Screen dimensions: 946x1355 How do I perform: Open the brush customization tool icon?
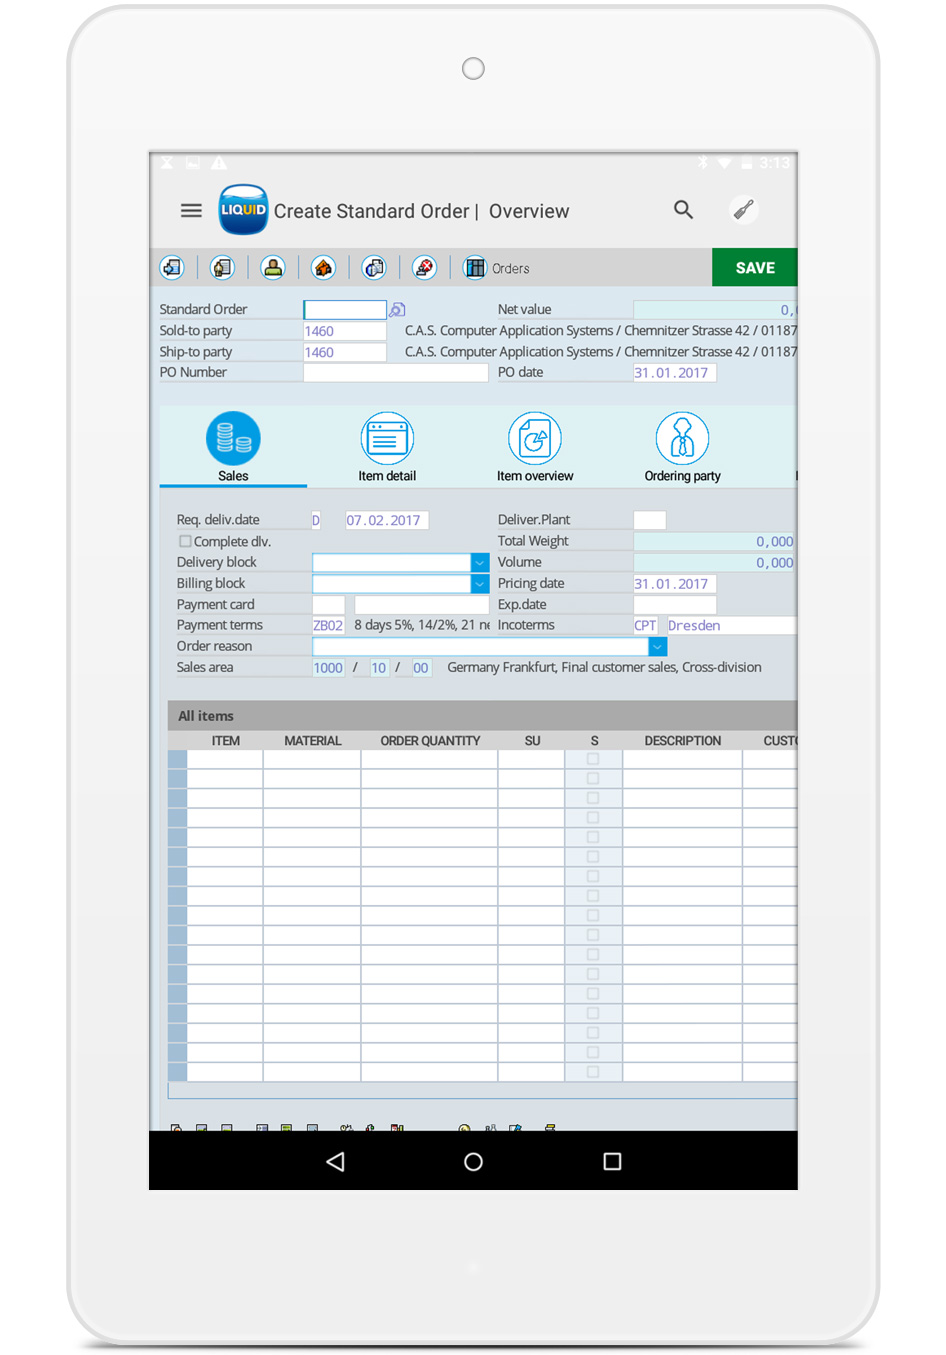pos(743,210)
